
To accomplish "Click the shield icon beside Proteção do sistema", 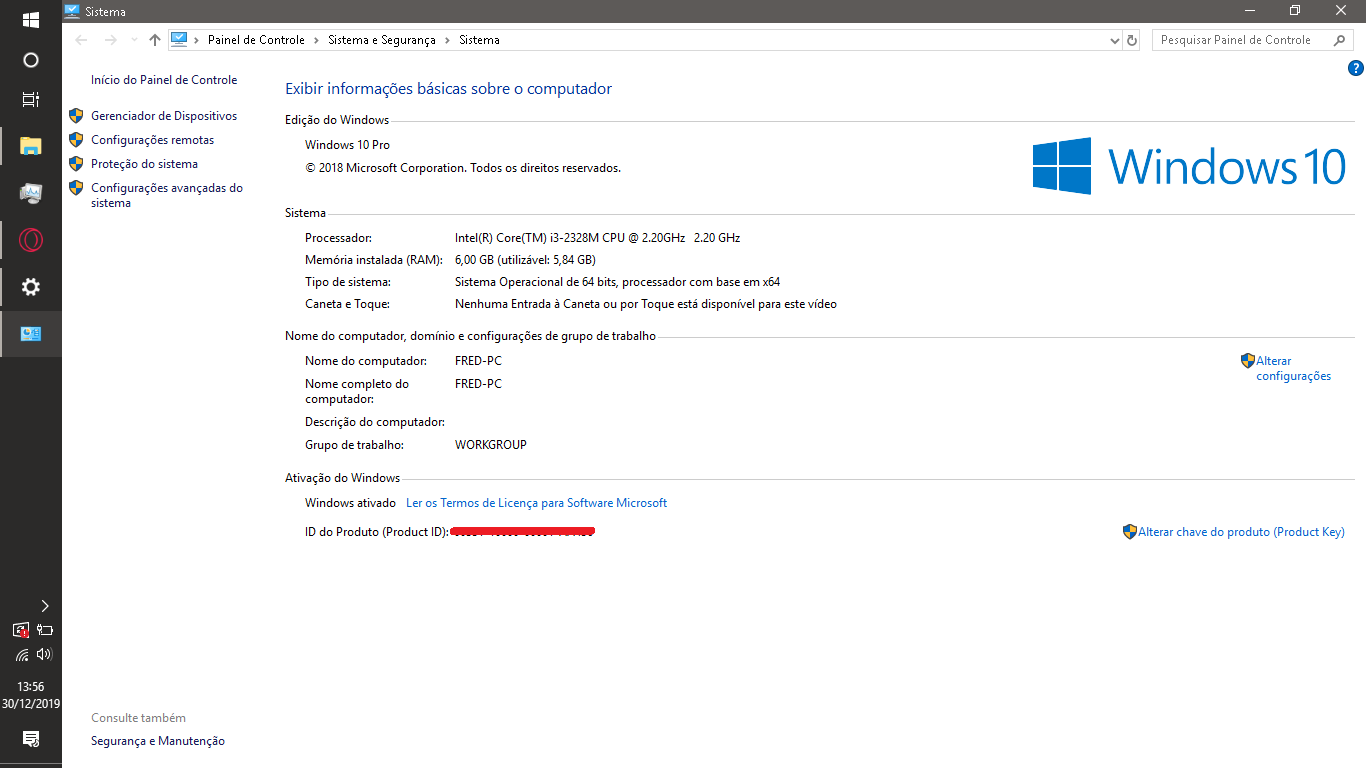I will 76,163.
